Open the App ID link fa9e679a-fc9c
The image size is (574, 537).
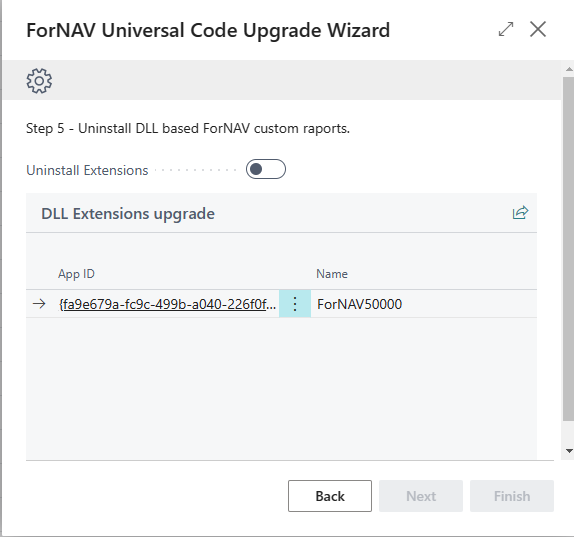167,304
